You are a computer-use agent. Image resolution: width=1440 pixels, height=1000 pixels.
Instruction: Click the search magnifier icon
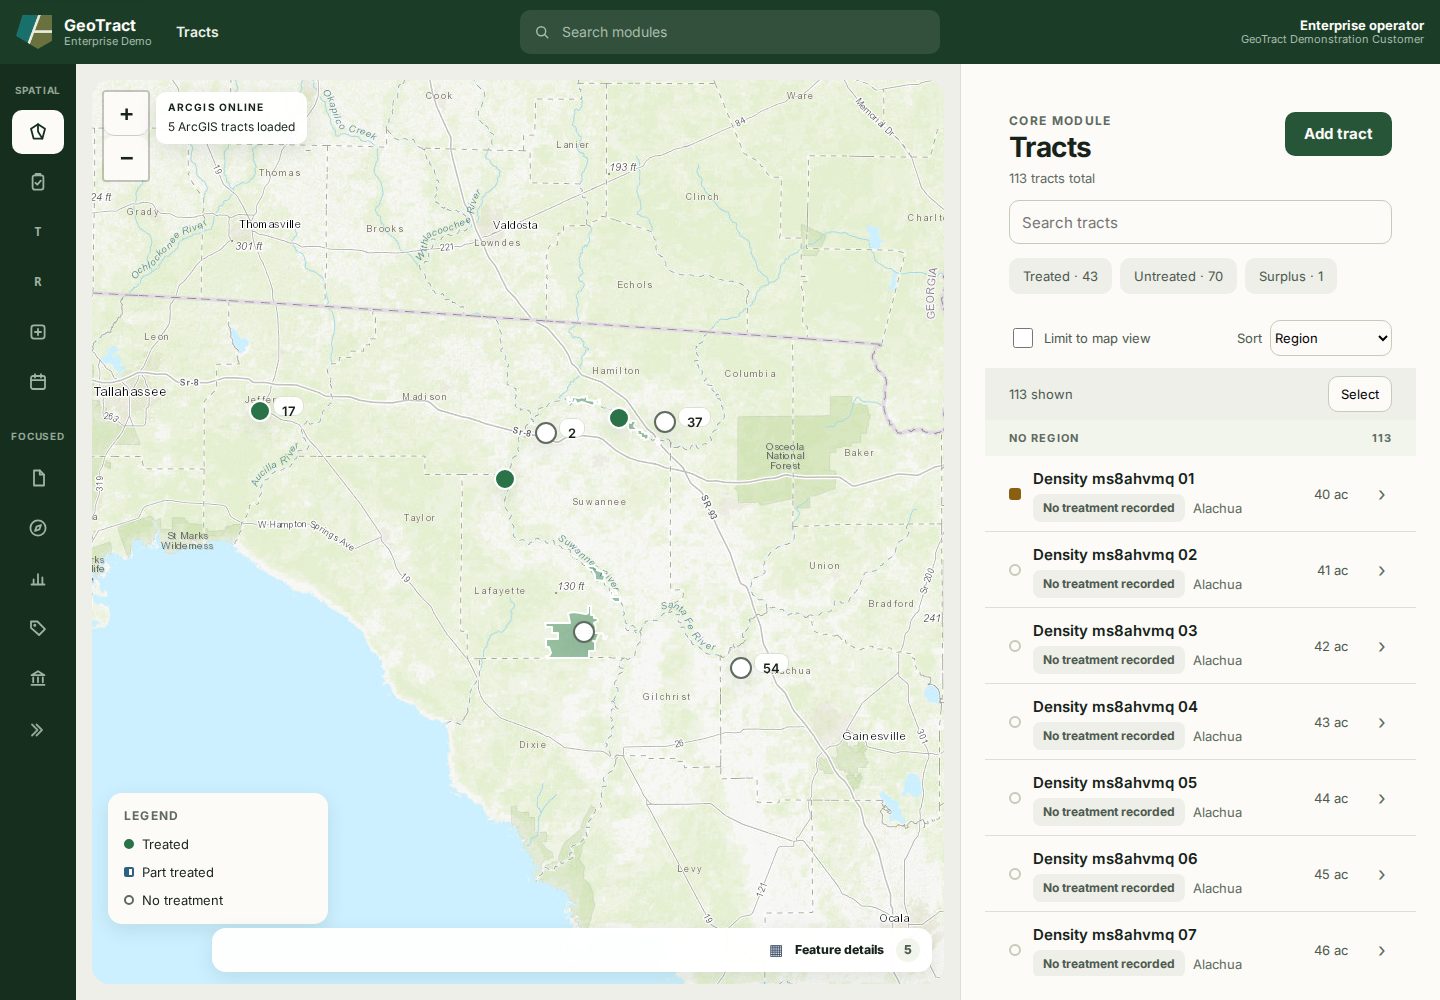[542, 32]
